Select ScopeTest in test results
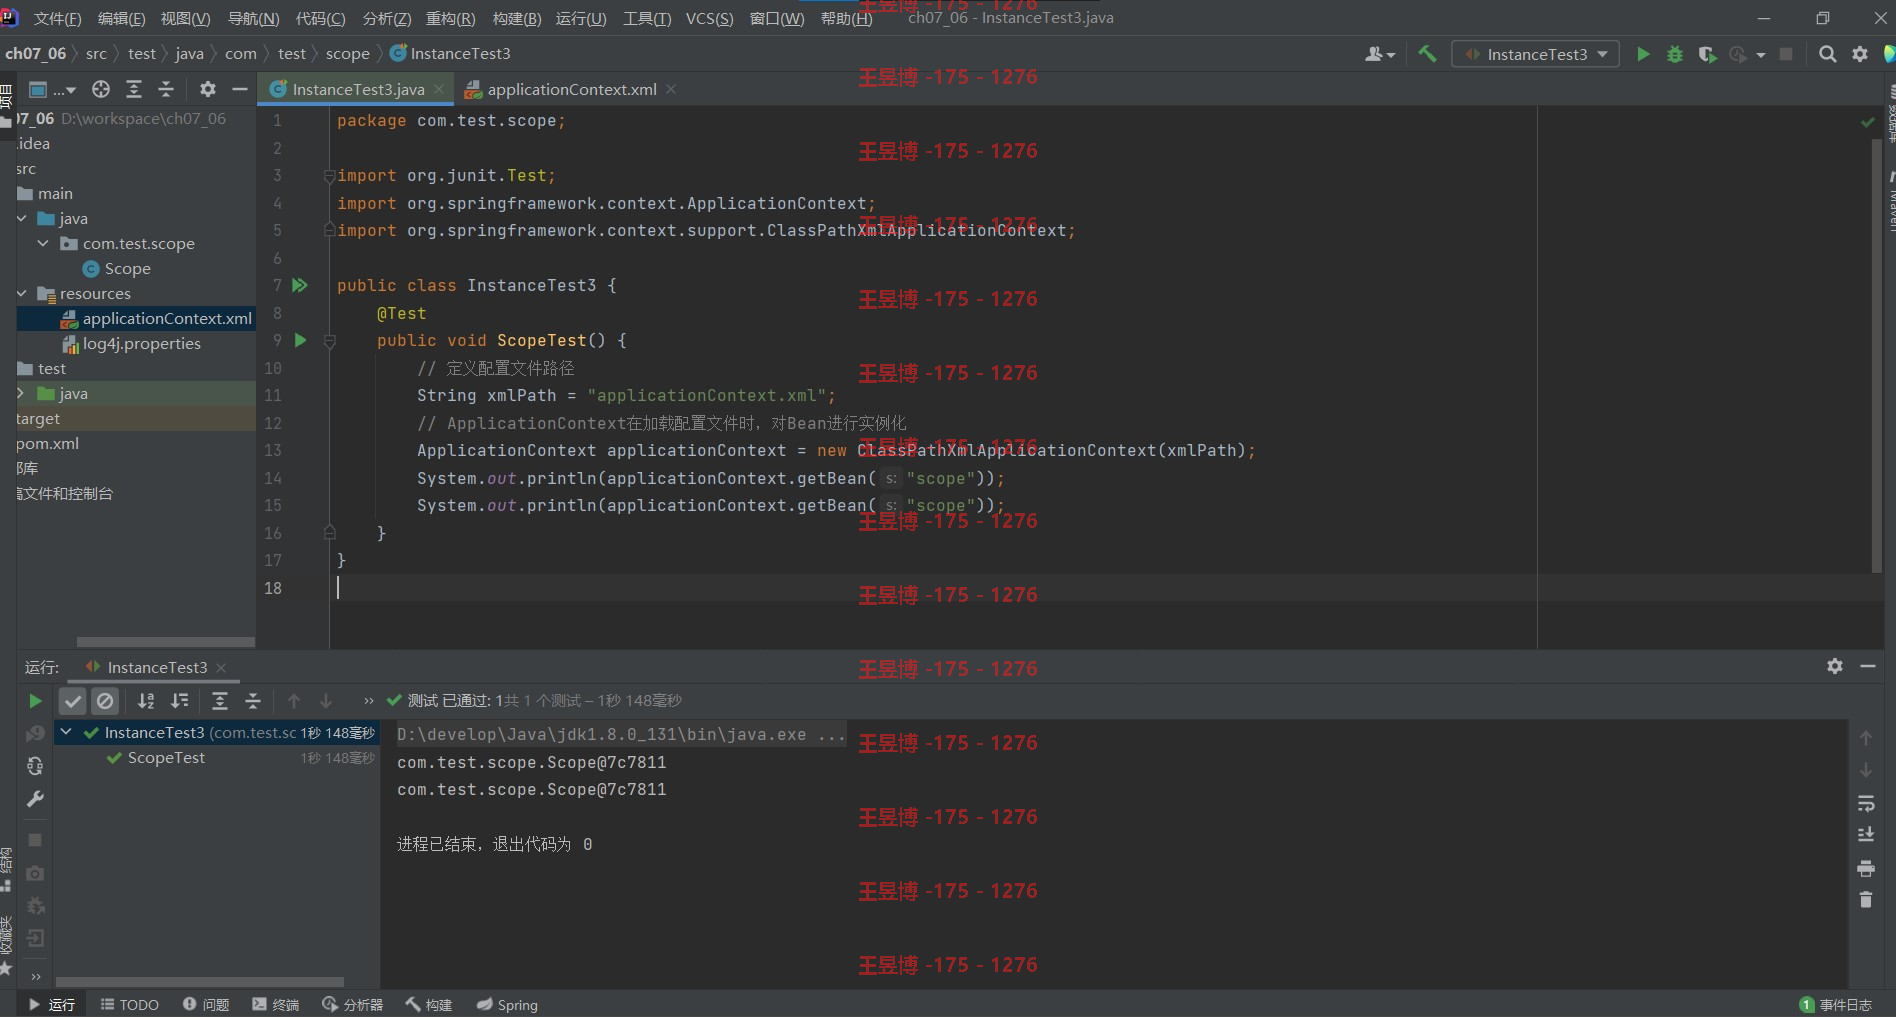1896x1017 pixels. (x=166, y=758)
